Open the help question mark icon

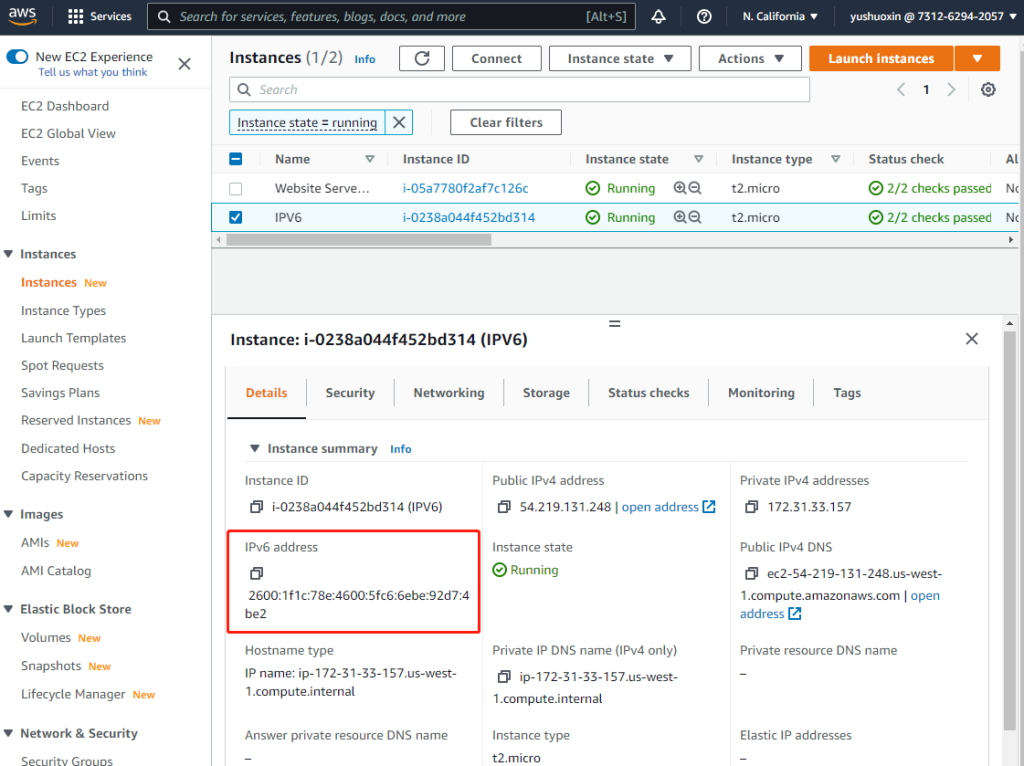tap(704, 17)
